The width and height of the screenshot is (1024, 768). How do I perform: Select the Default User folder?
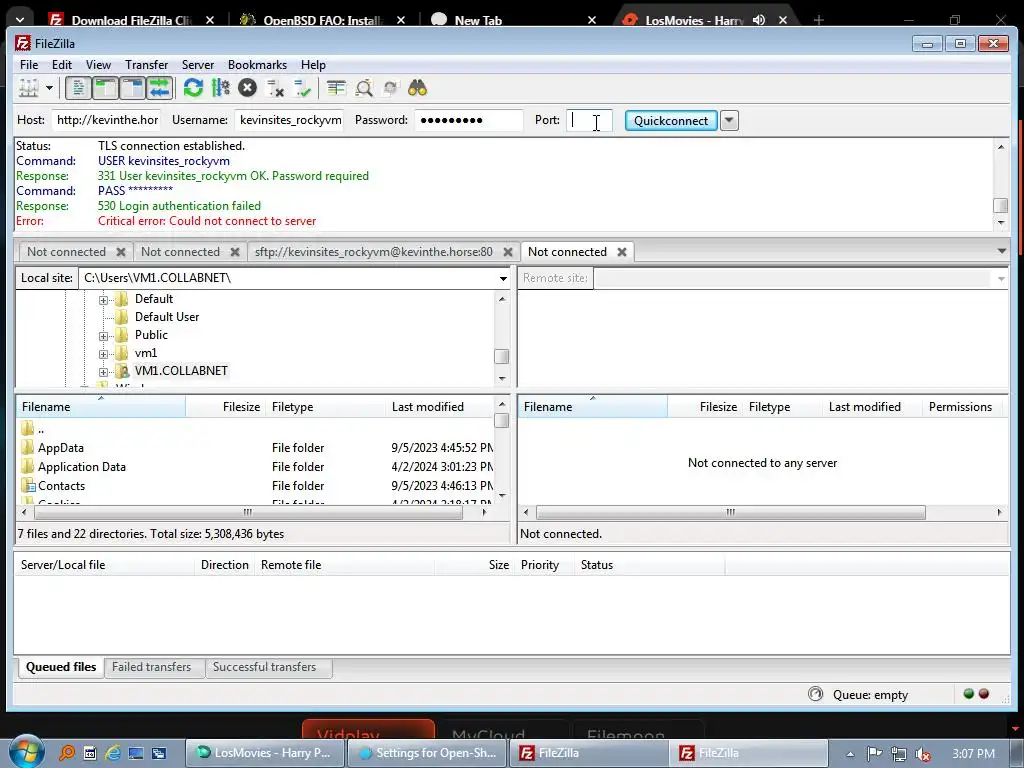point(167,317)
